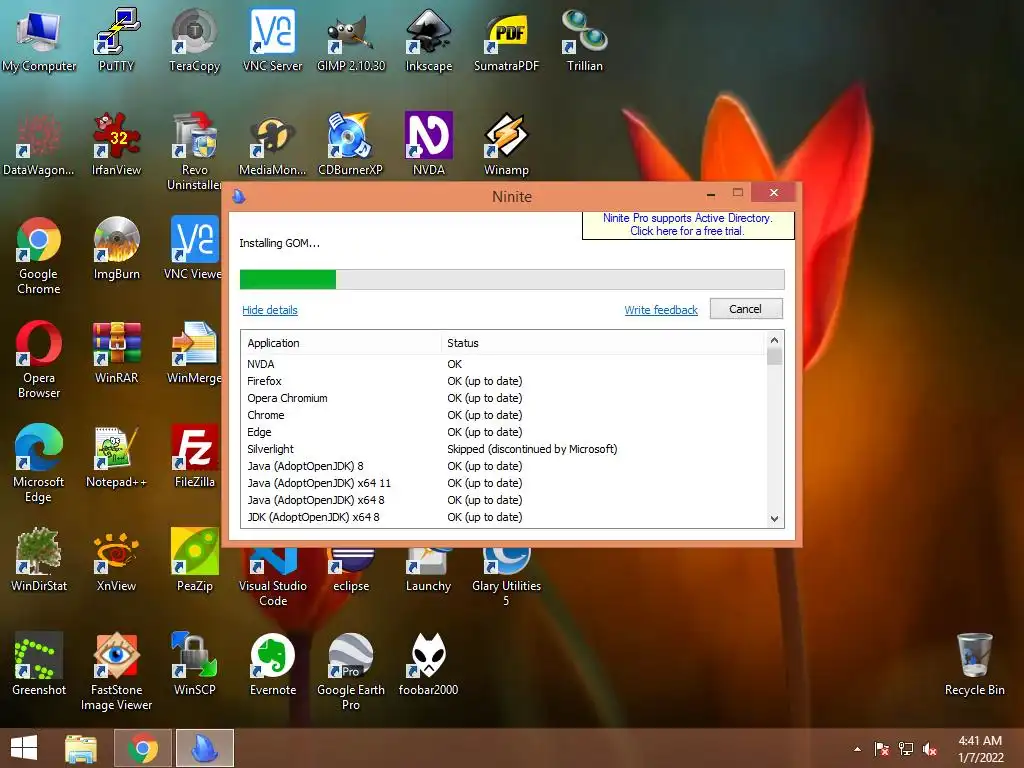The image size is (1024, 768).
Task: Click the DataWagon desktop shortcut
Action: coord(39,144)
